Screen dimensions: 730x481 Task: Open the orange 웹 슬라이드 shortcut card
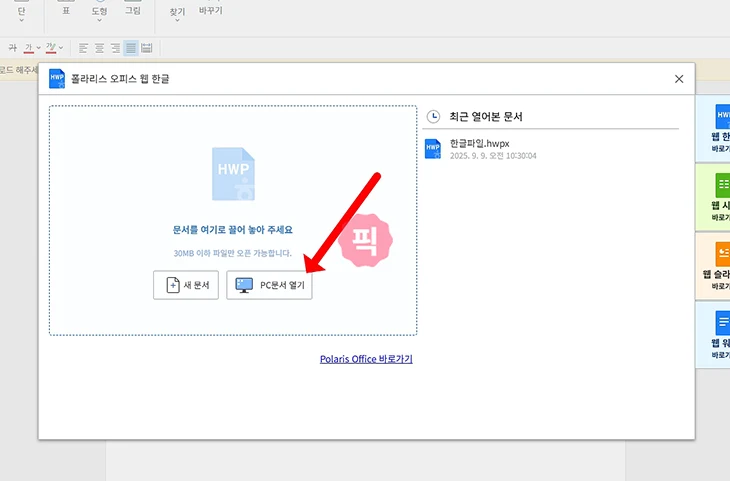[x=713, y=266]
